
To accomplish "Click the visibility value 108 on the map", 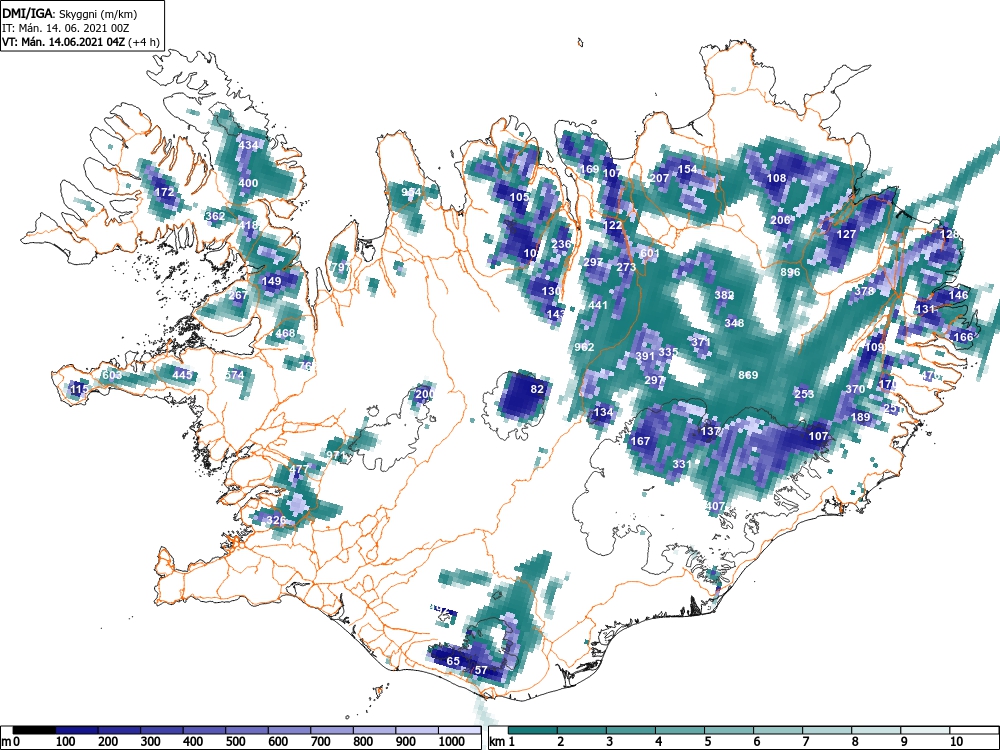I will pyautogui.click(x=776, y=178).
